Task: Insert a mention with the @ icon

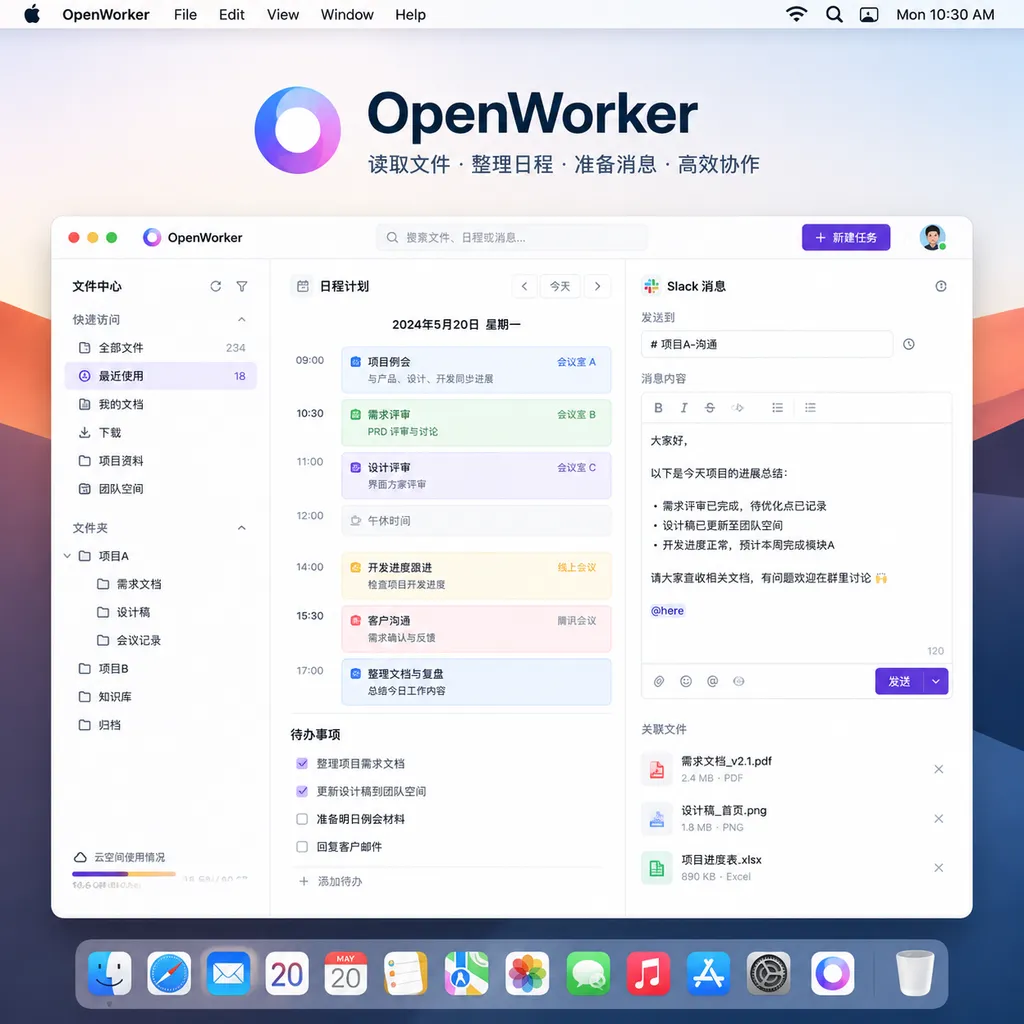Action: pyautogui.click(x=712, y=681)
